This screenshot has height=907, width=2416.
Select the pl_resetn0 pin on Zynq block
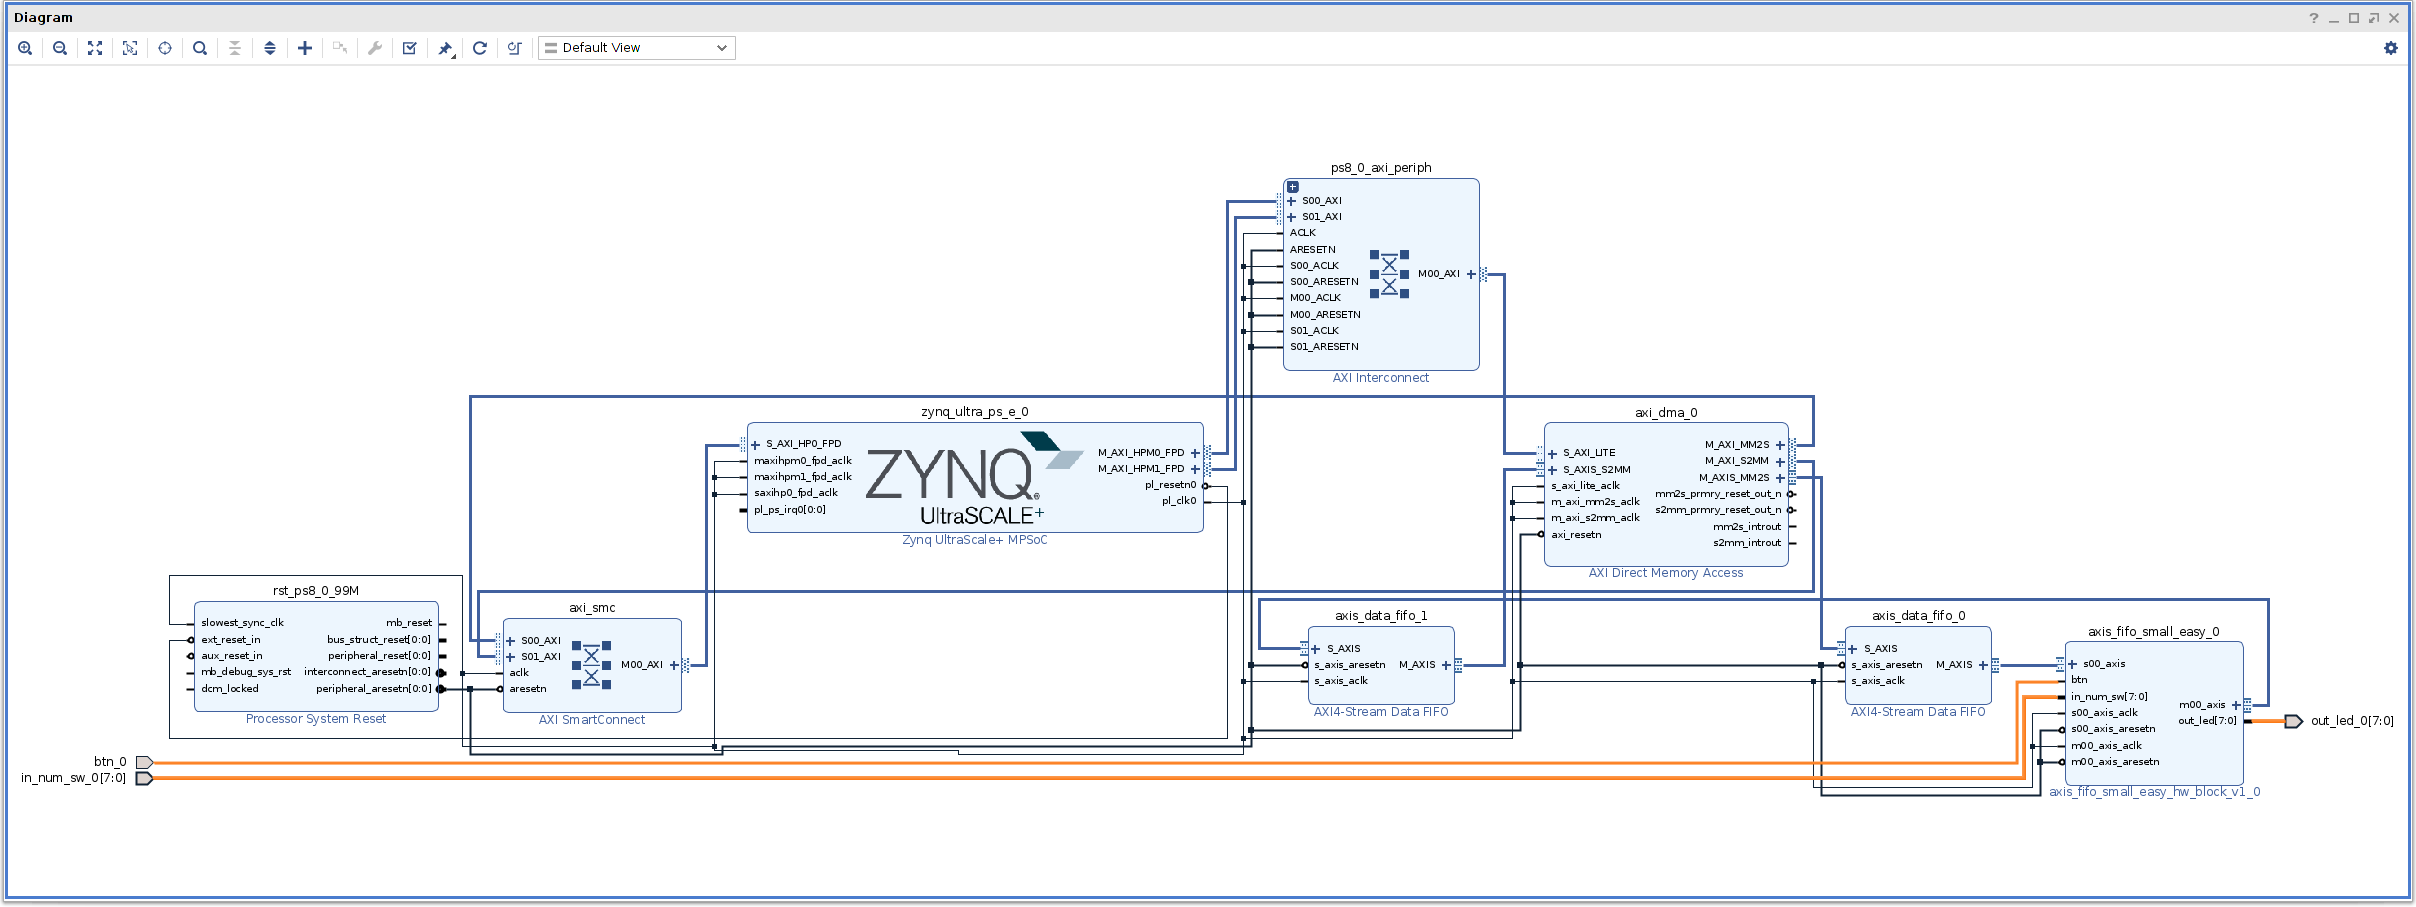pyautogui.click(x=1171, y=485)
